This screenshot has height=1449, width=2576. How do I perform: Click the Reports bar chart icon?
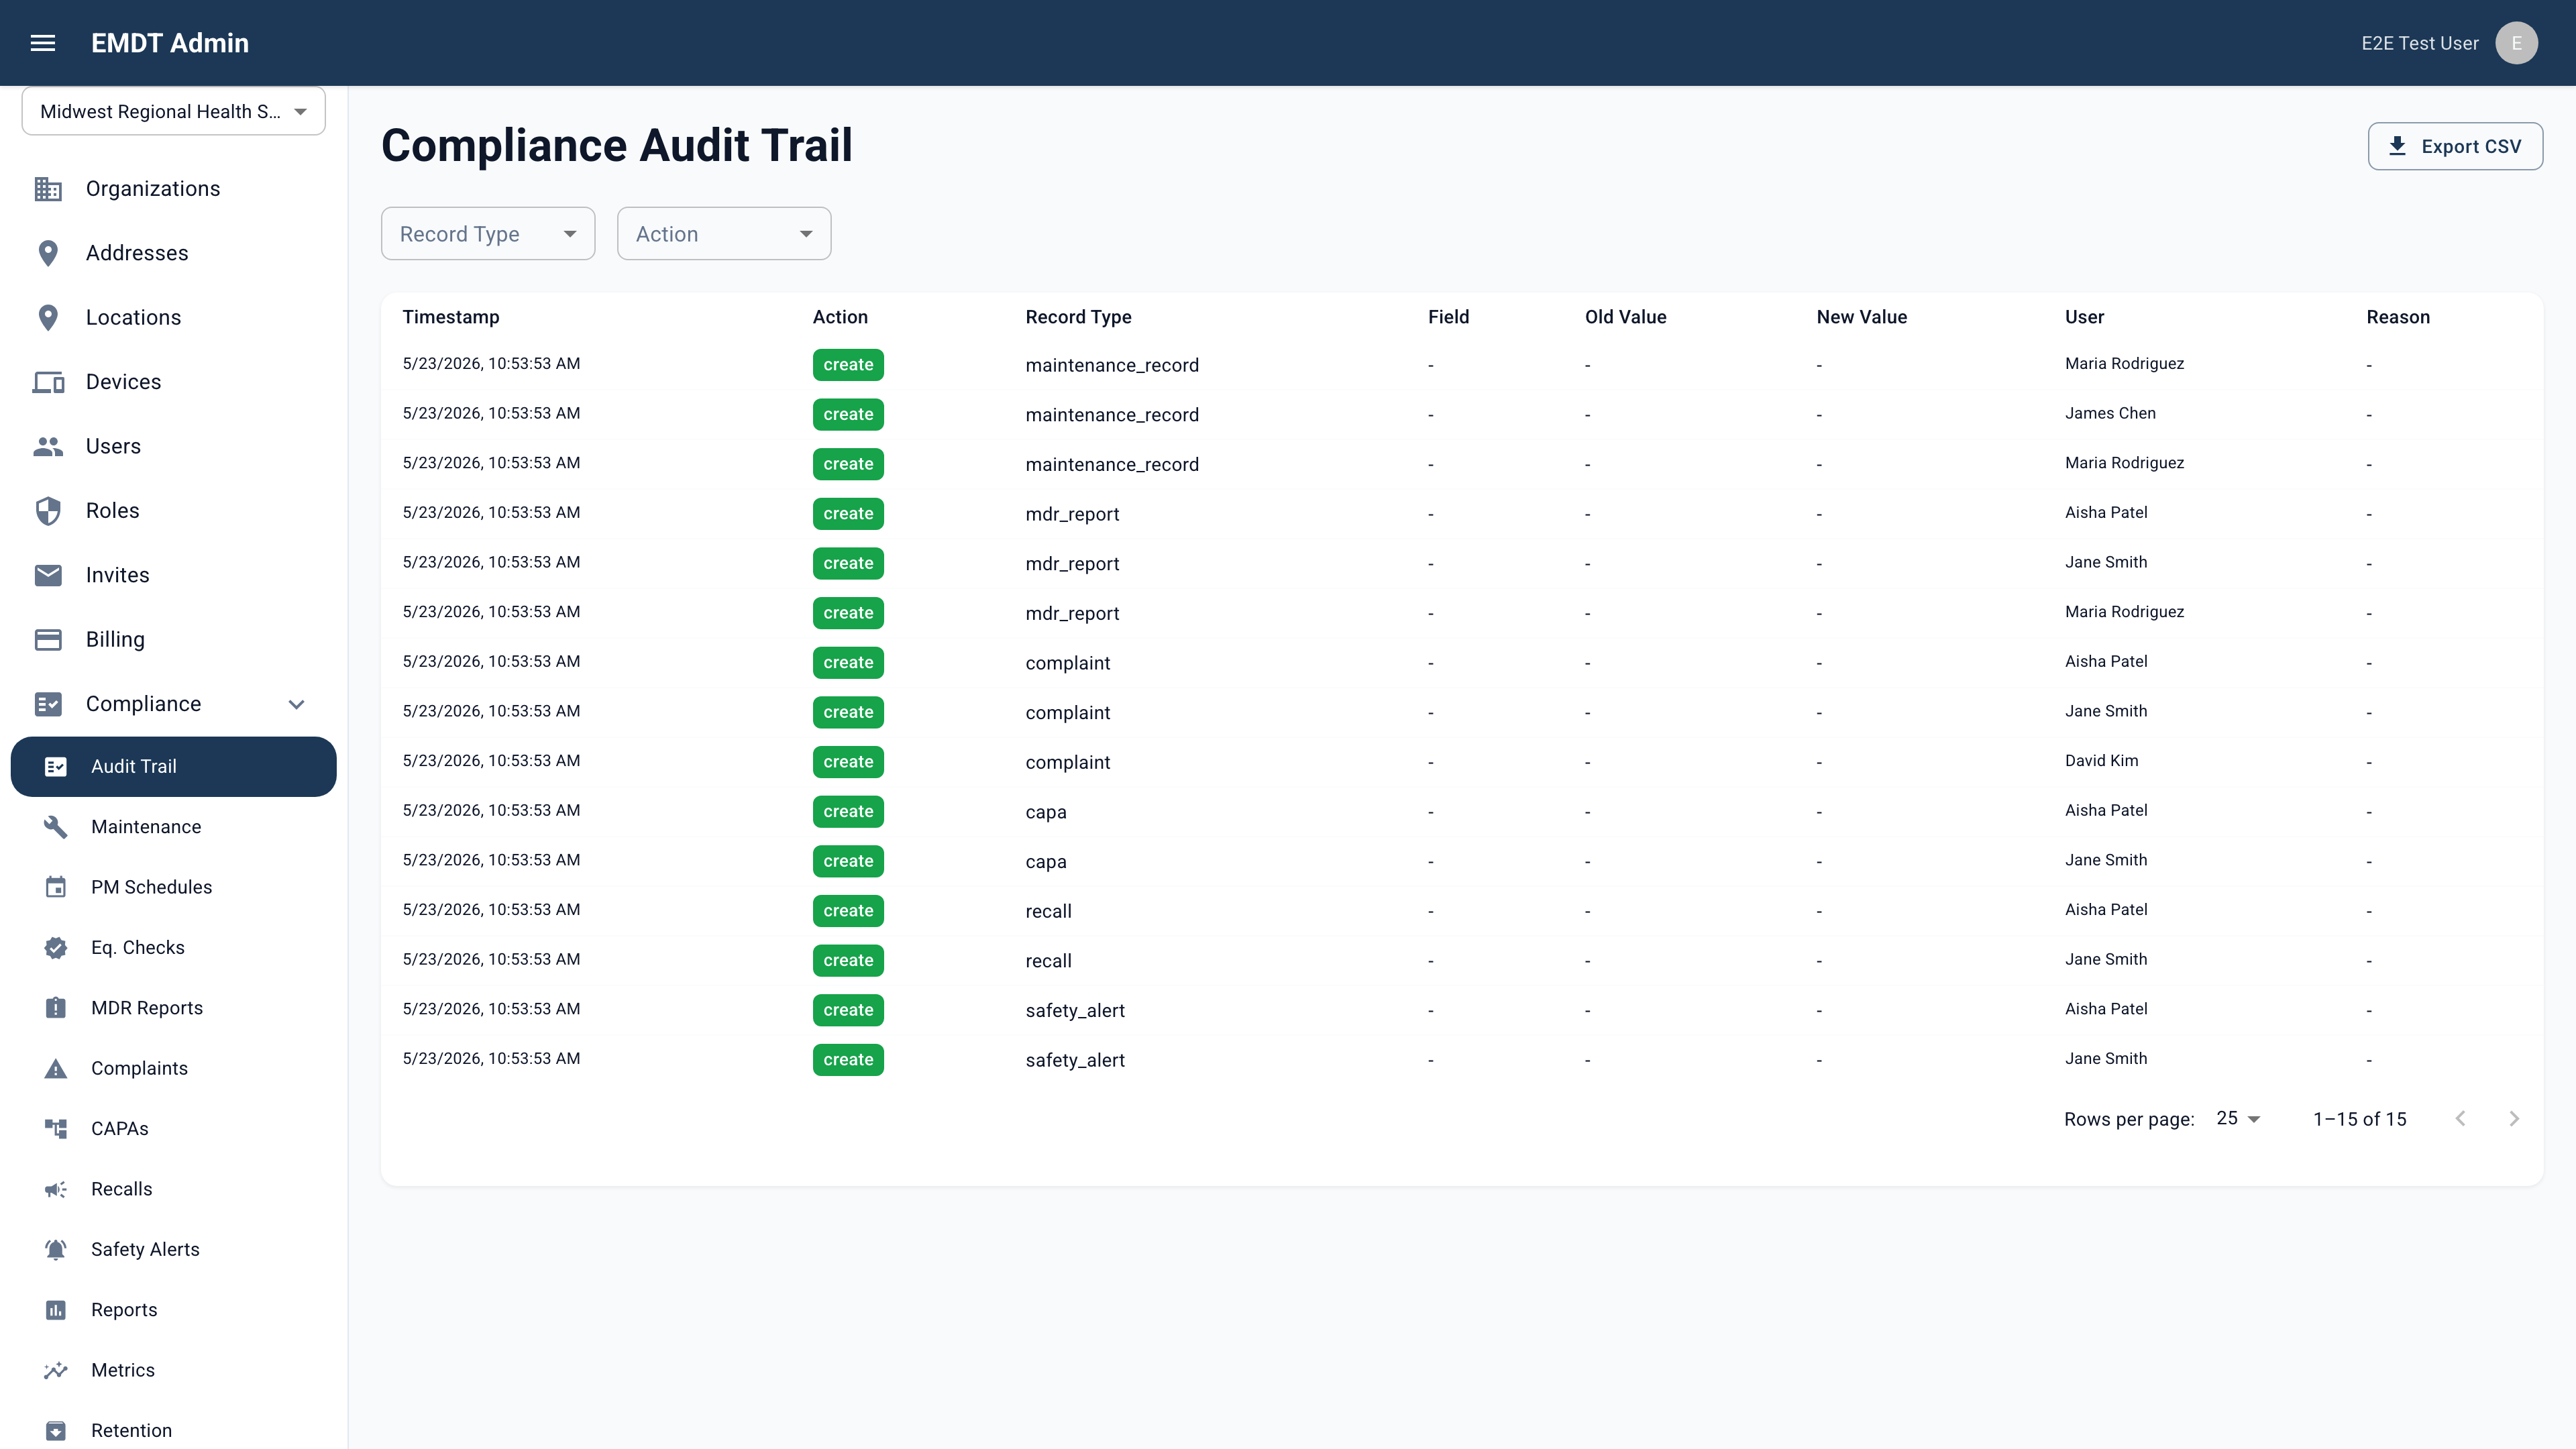pyautogui.click(x=56, y=1310)
